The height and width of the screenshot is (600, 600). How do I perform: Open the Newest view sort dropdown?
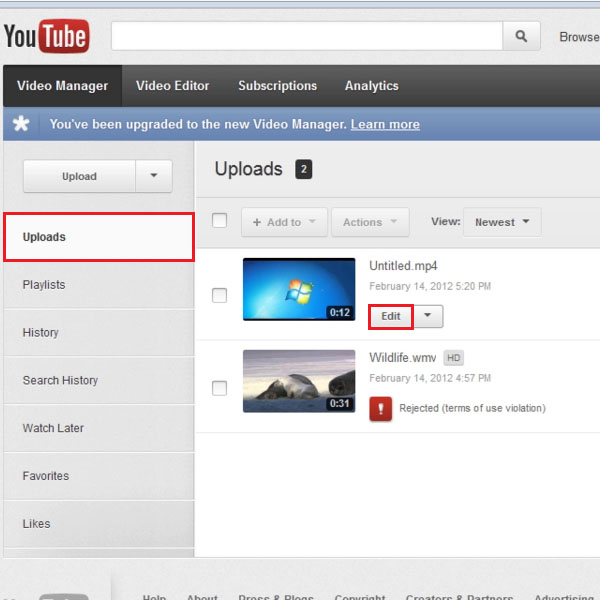[x=502, y=222]
